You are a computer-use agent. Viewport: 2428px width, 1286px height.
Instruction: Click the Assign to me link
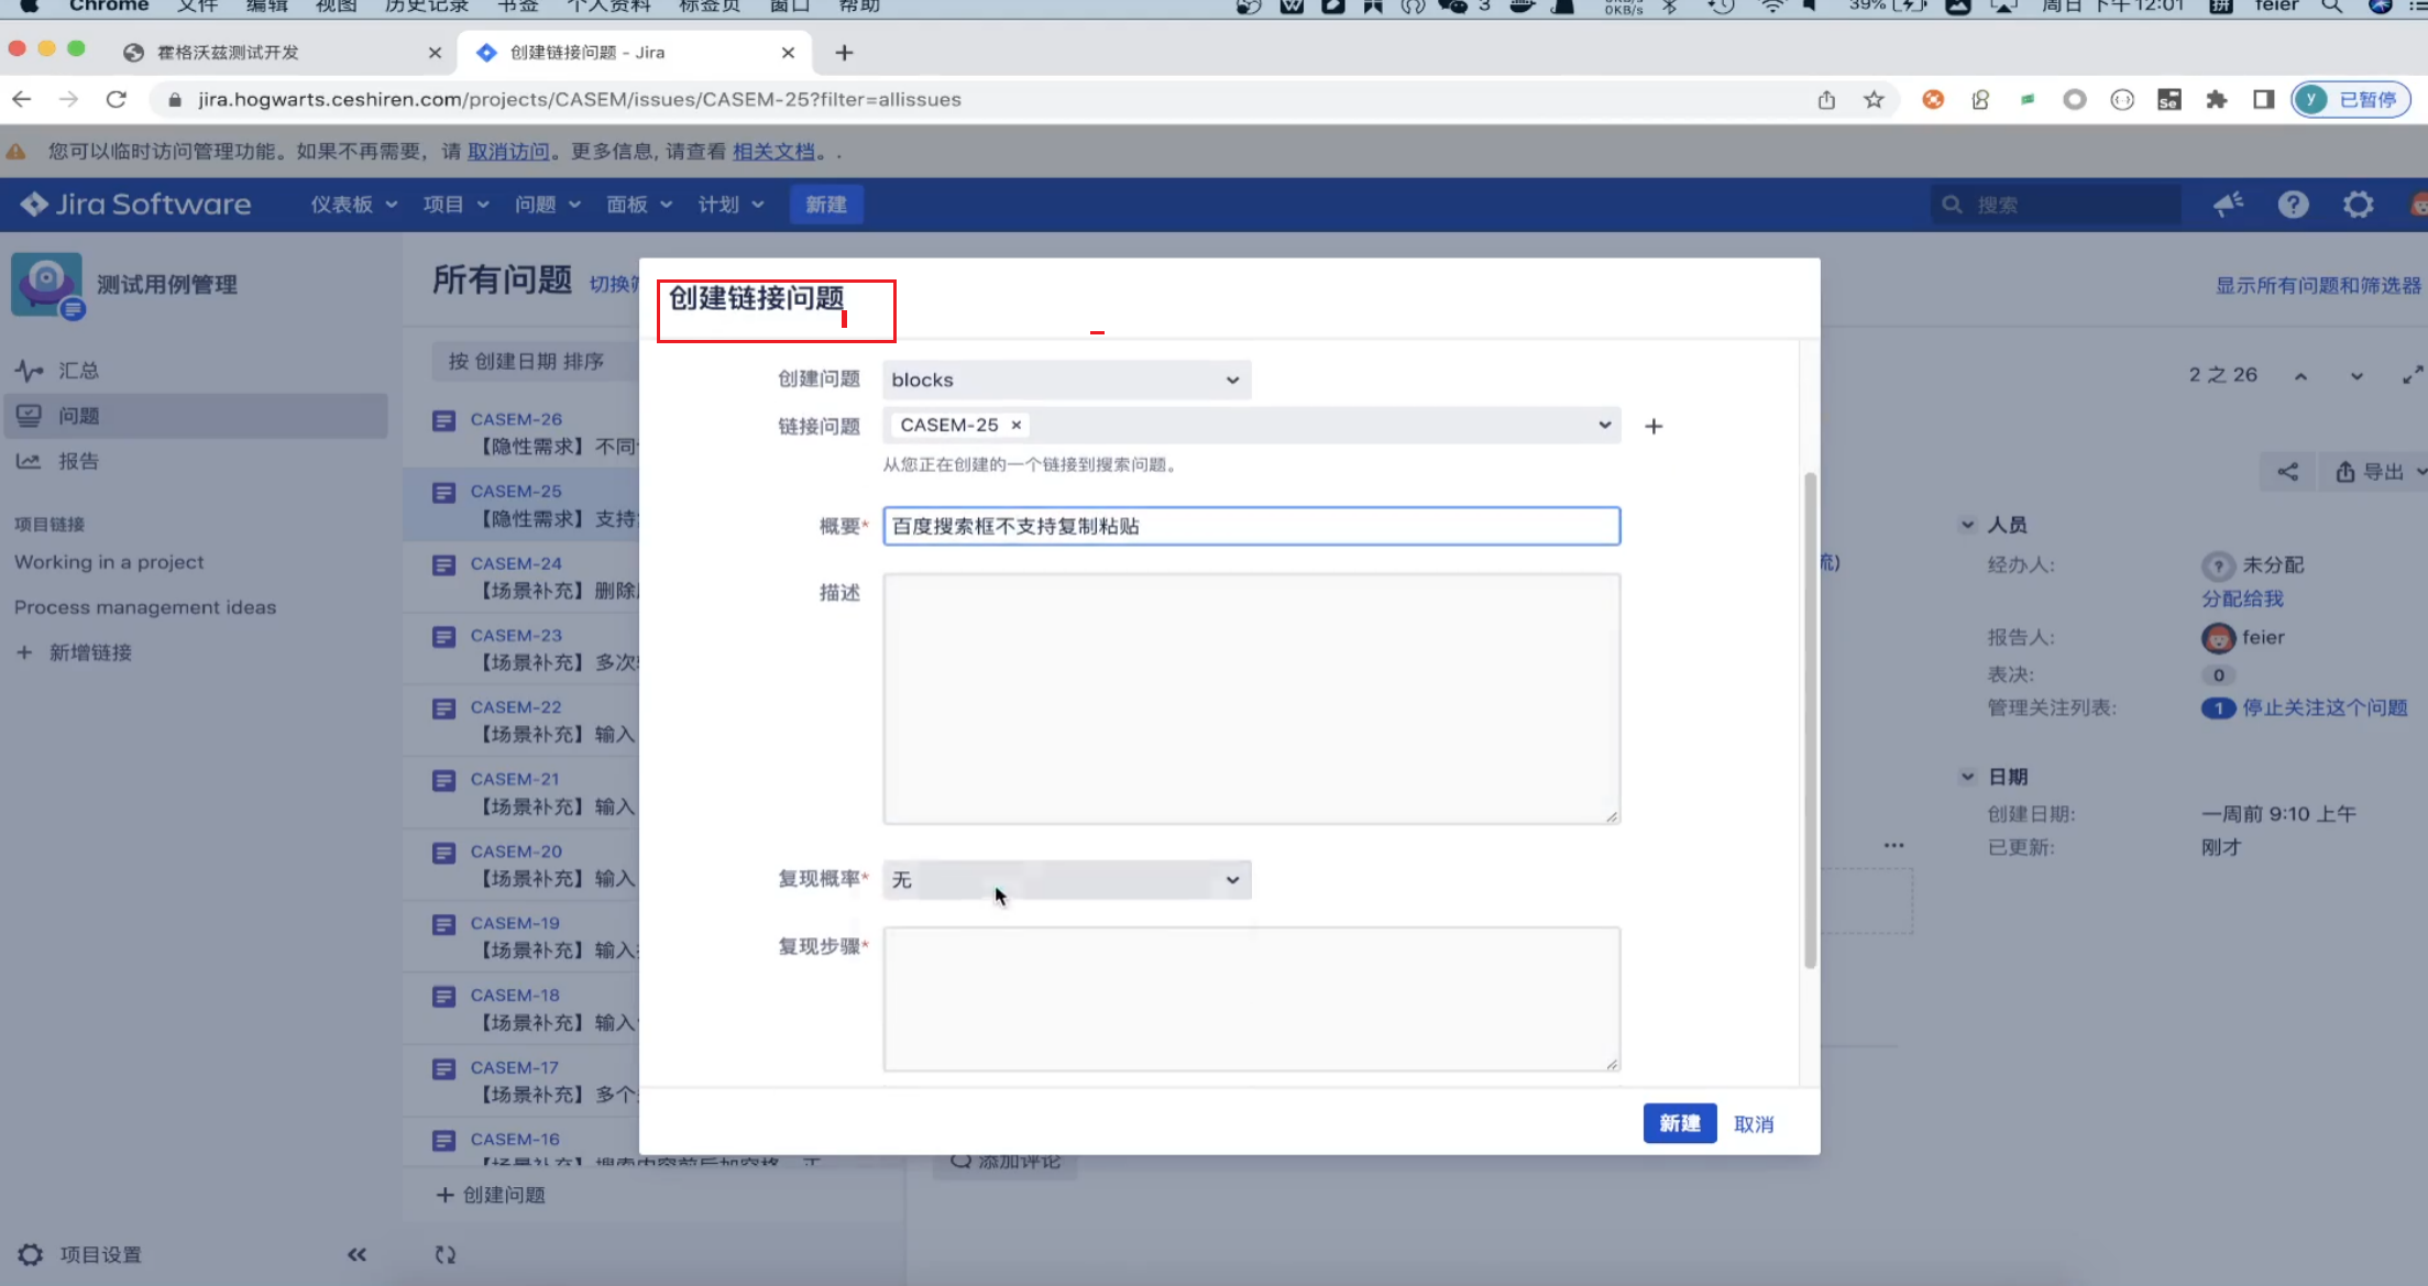2242,598
